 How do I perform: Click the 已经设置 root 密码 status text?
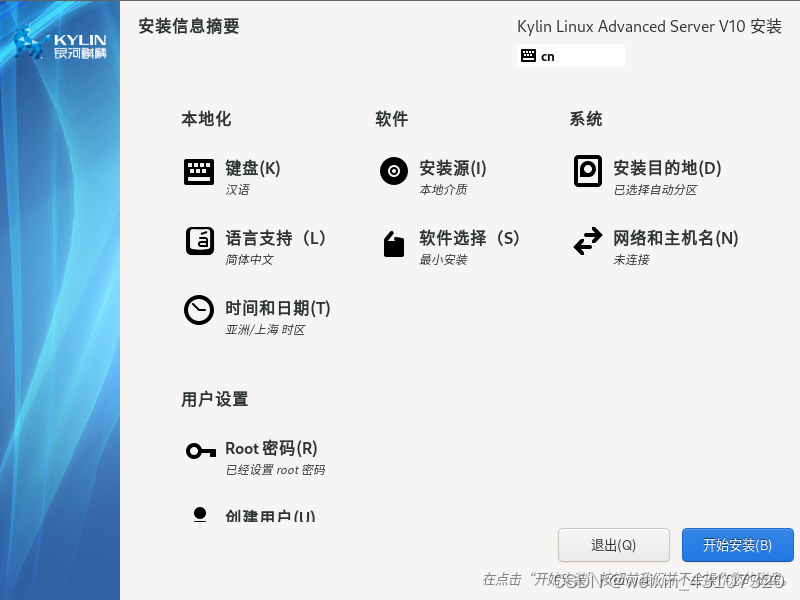275,470
